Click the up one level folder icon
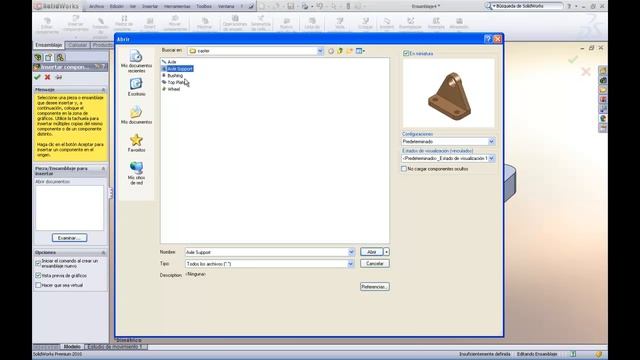Screen dimensions: 640x360 340,51
